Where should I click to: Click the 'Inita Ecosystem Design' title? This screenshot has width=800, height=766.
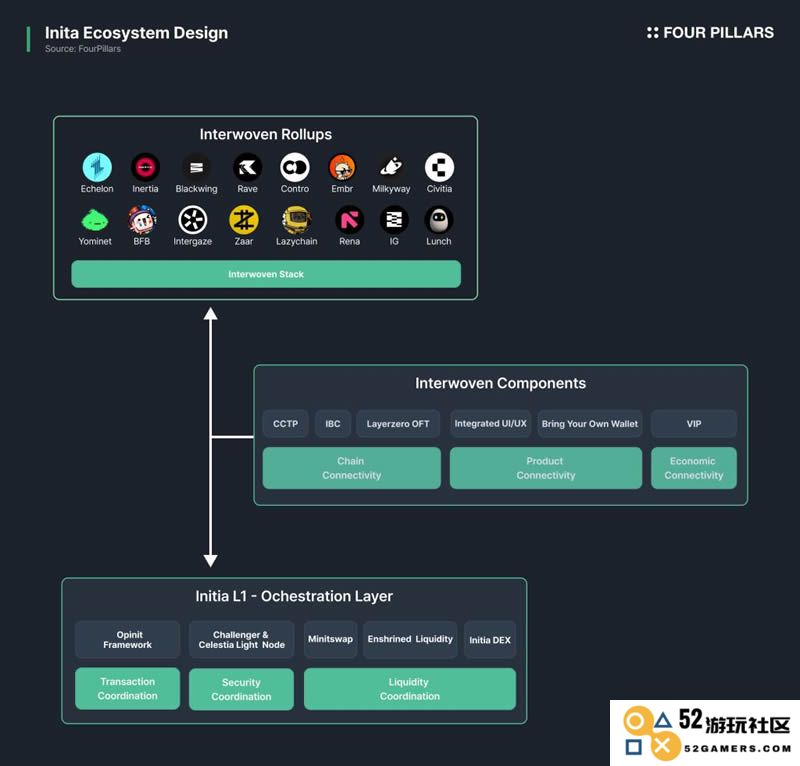point(136,33)
